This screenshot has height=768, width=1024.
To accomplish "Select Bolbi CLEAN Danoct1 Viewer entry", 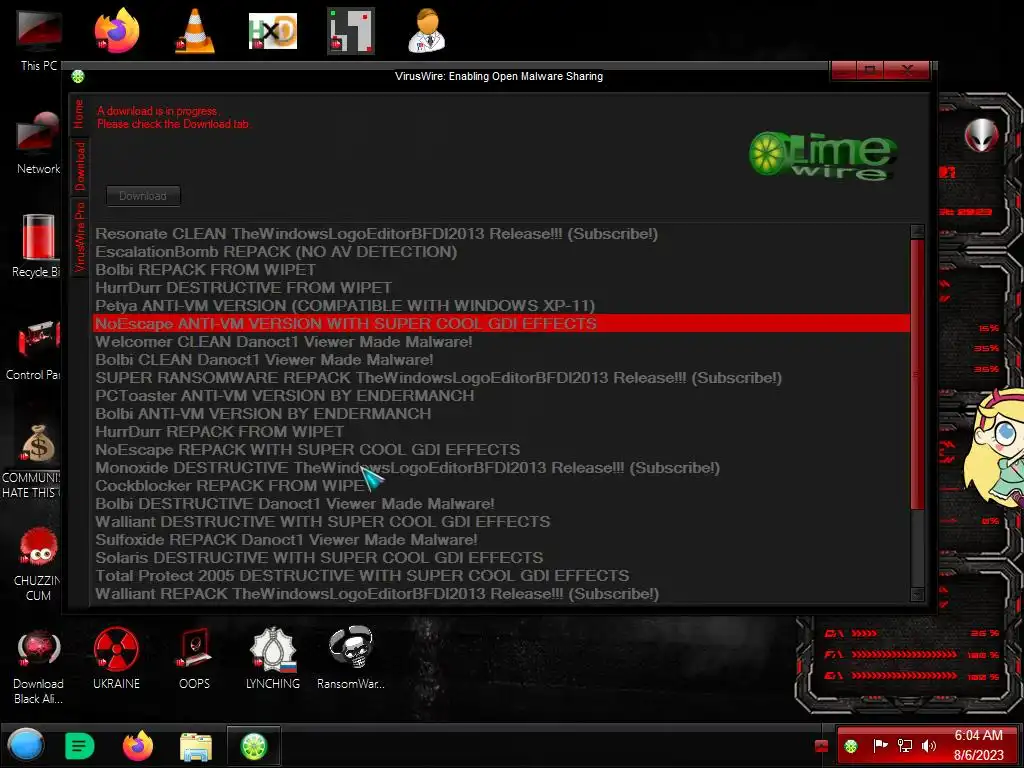I will (502, 360).
